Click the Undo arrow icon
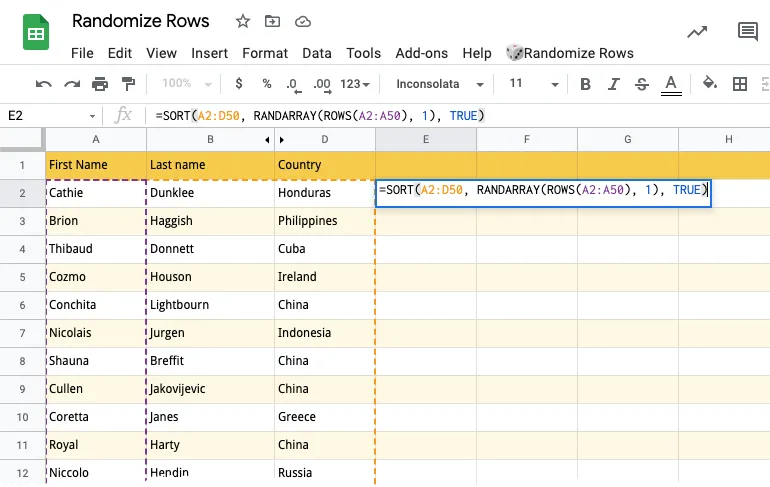This screenshot has height=487, width=770. (x=44, y=84)
